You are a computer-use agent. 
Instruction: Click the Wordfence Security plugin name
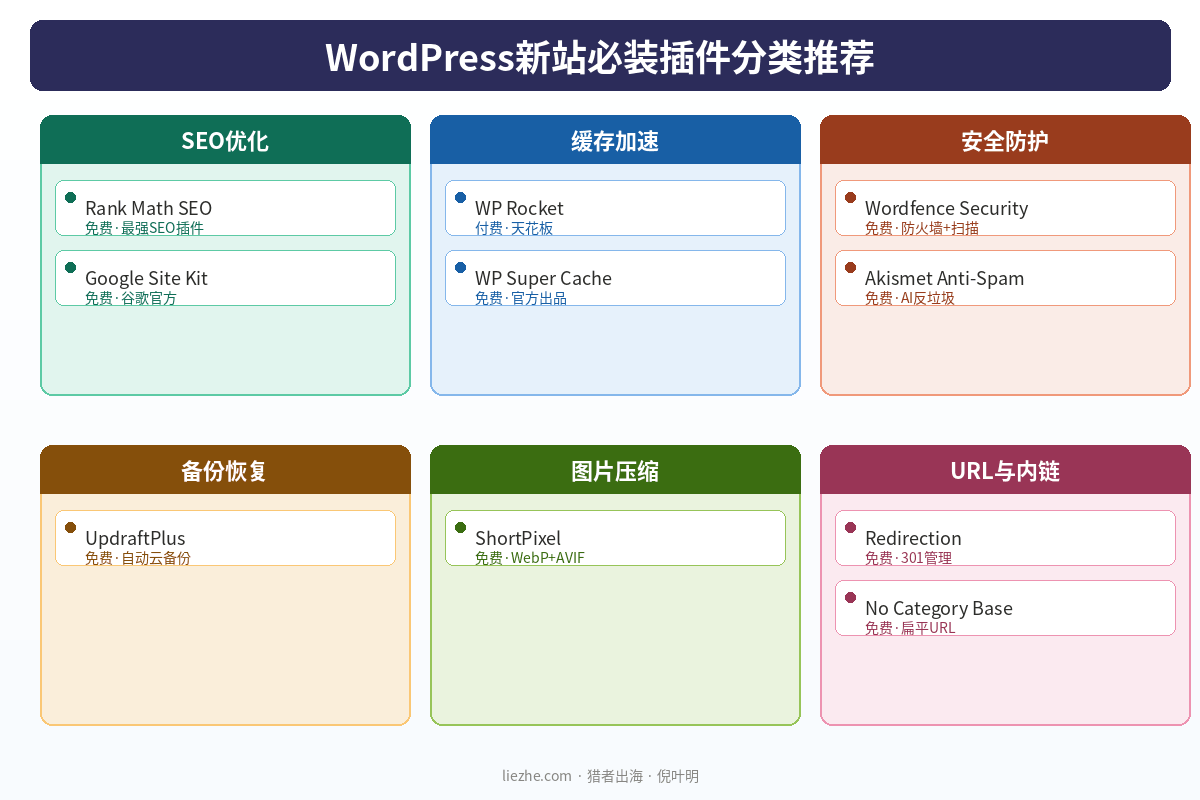pos(946,208)
